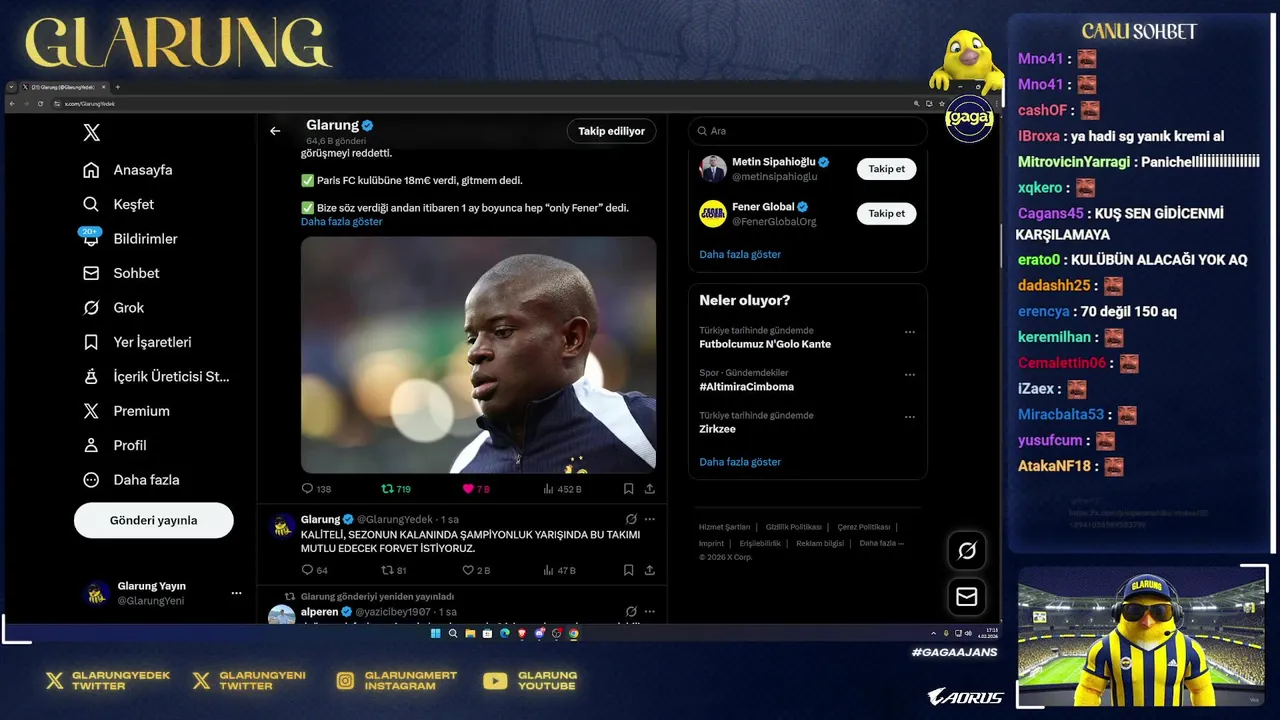Open Sohbet messages in sidebar
Screen dimensions: 1280x720
122,273
